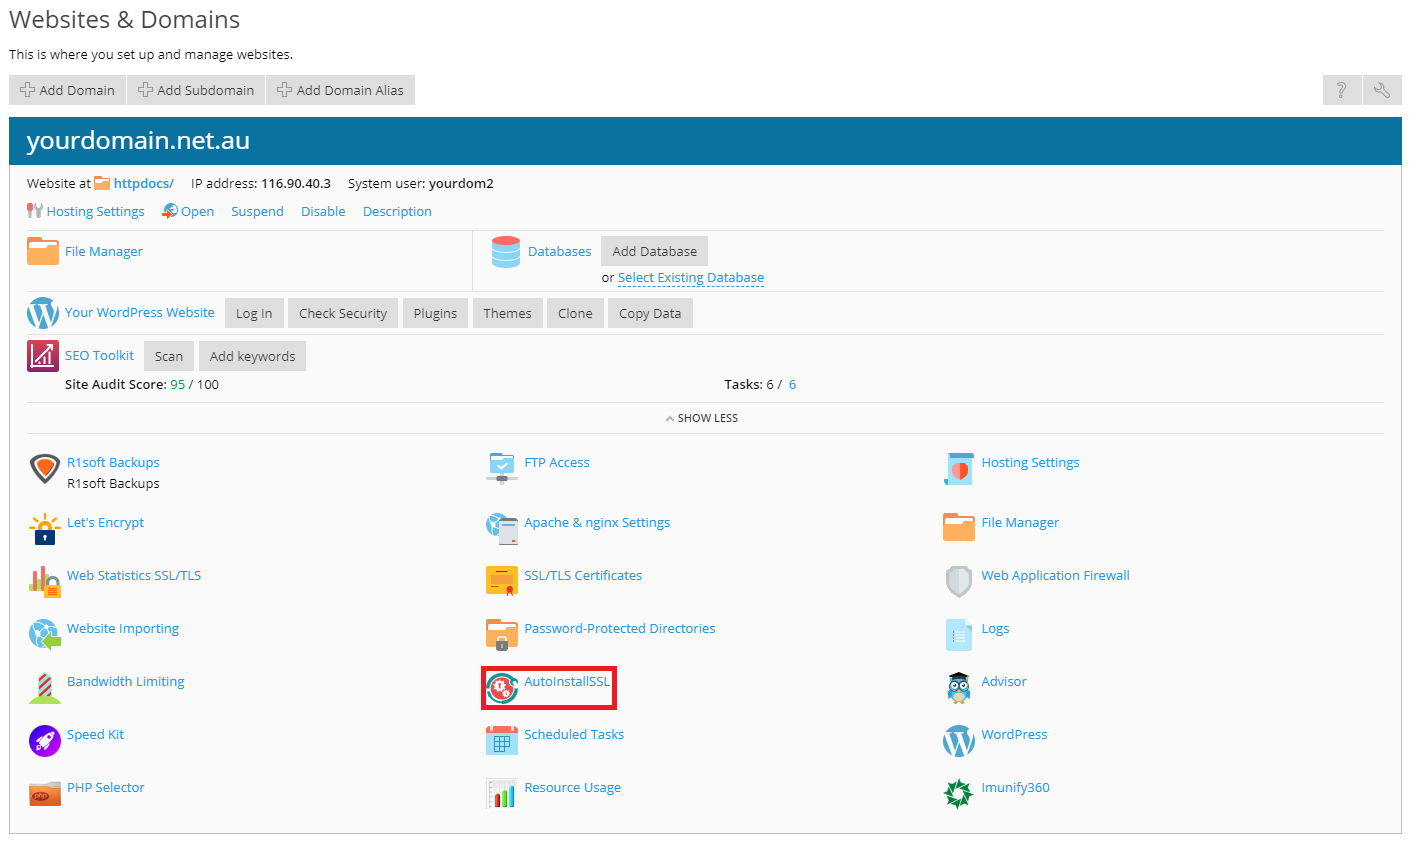The height and width of the screenshot is (841, 1410).
Task: Open the Imunify360 green star icon
Action: (x=958, y=793)
